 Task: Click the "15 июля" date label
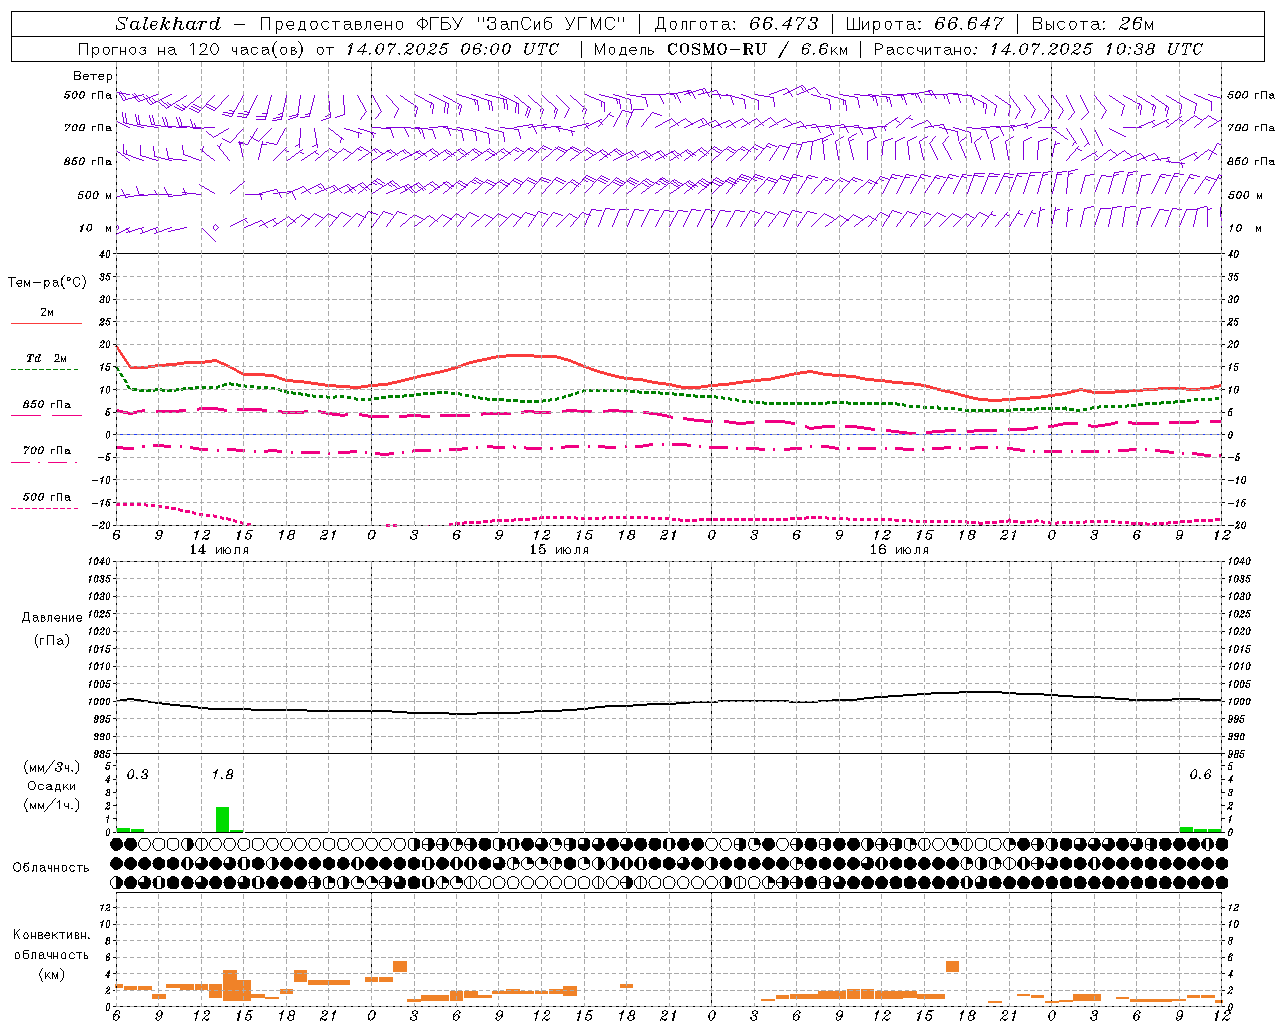click(x=559, y=550)
